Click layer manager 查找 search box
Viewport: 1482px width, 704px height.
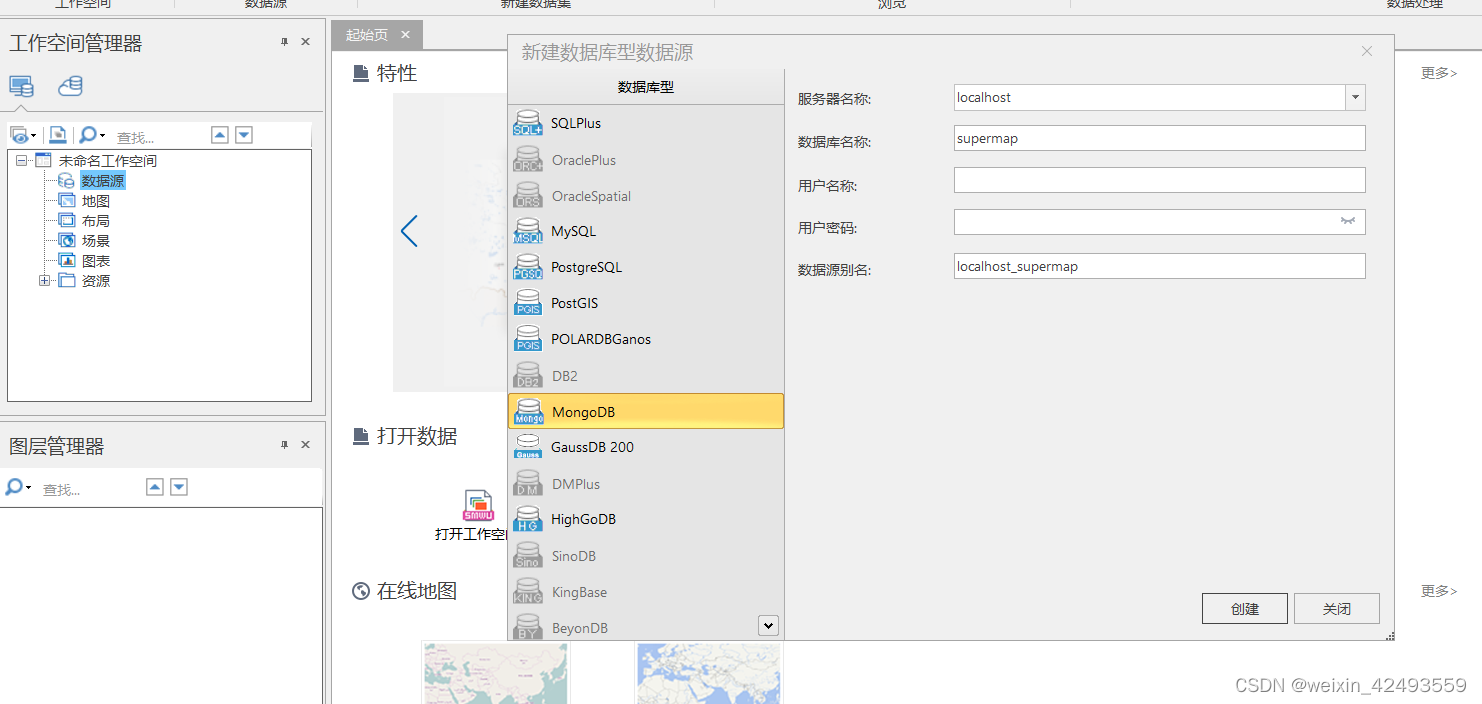point(88,489)
